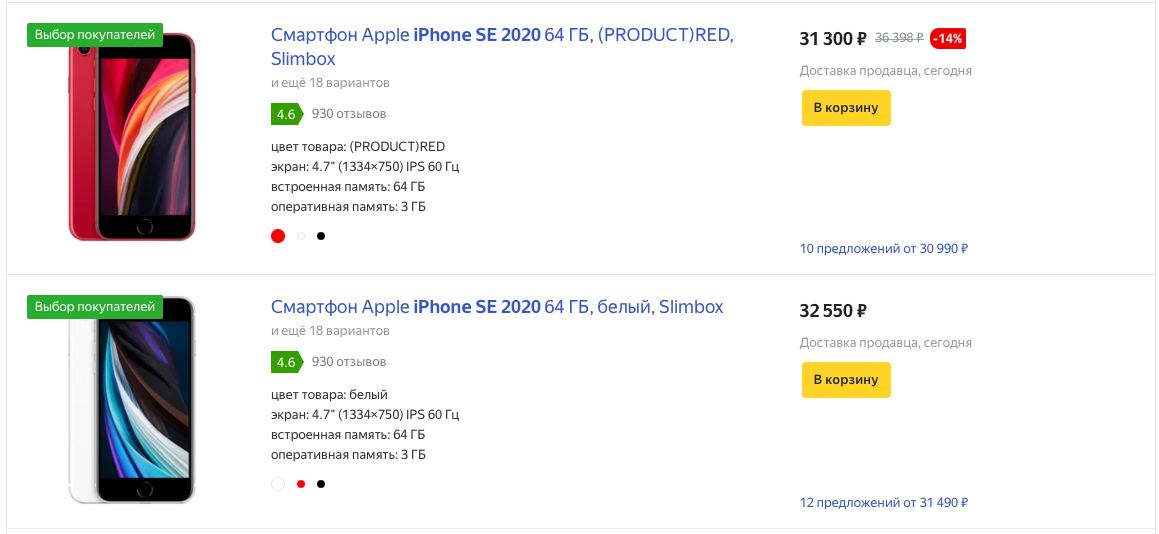
Task: Open 930 reviews for red iPhone
Action: pos(349,114)
